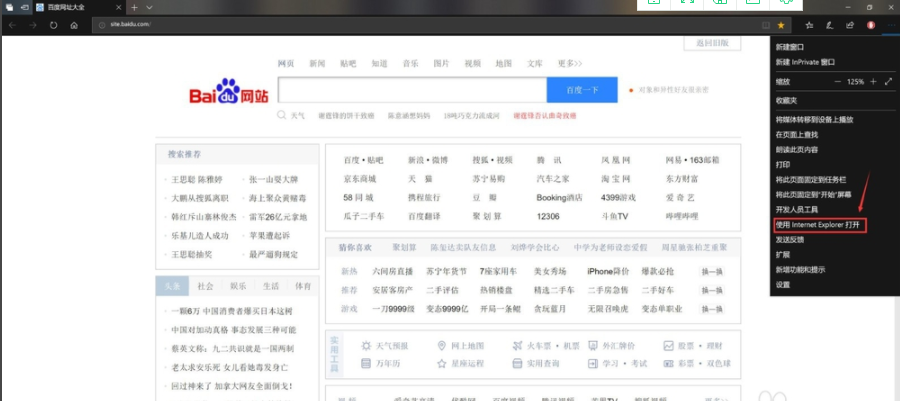Click the Baidu search input field
This screenshot has width=900, height=401.
(x=412, y=90)
